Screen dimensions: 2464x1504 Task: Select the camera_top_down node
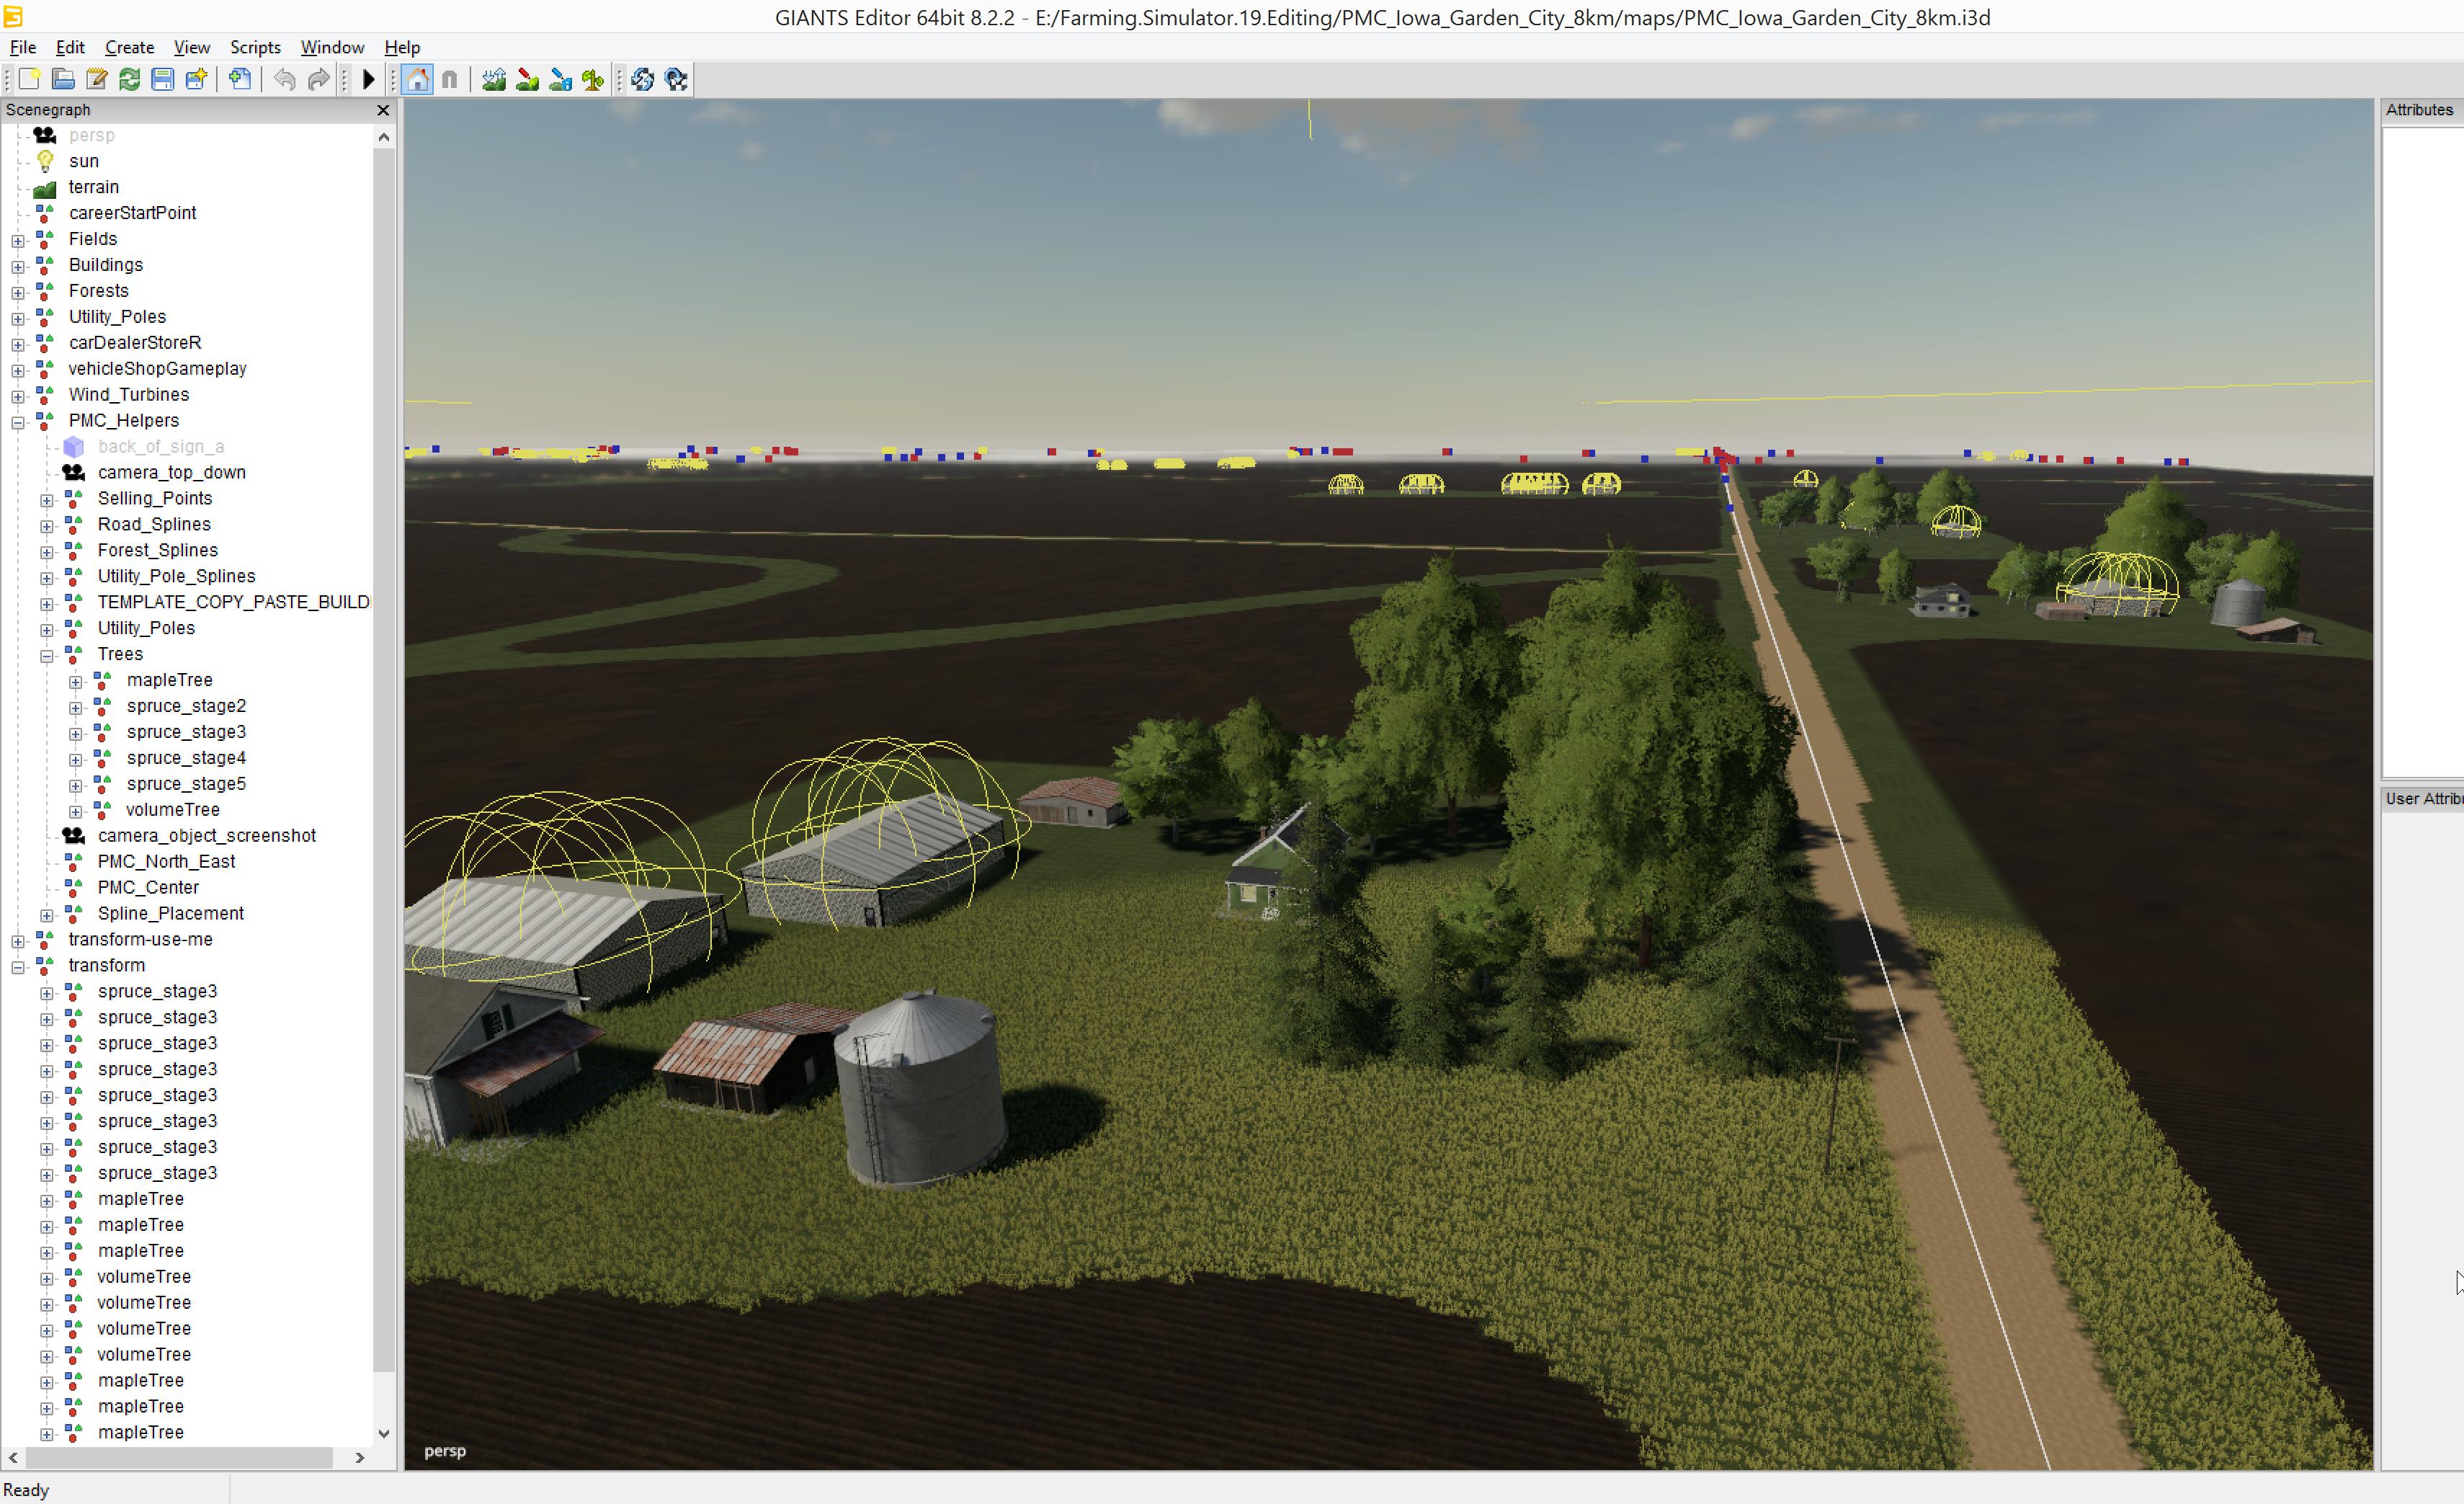click(x=172, y=472)
